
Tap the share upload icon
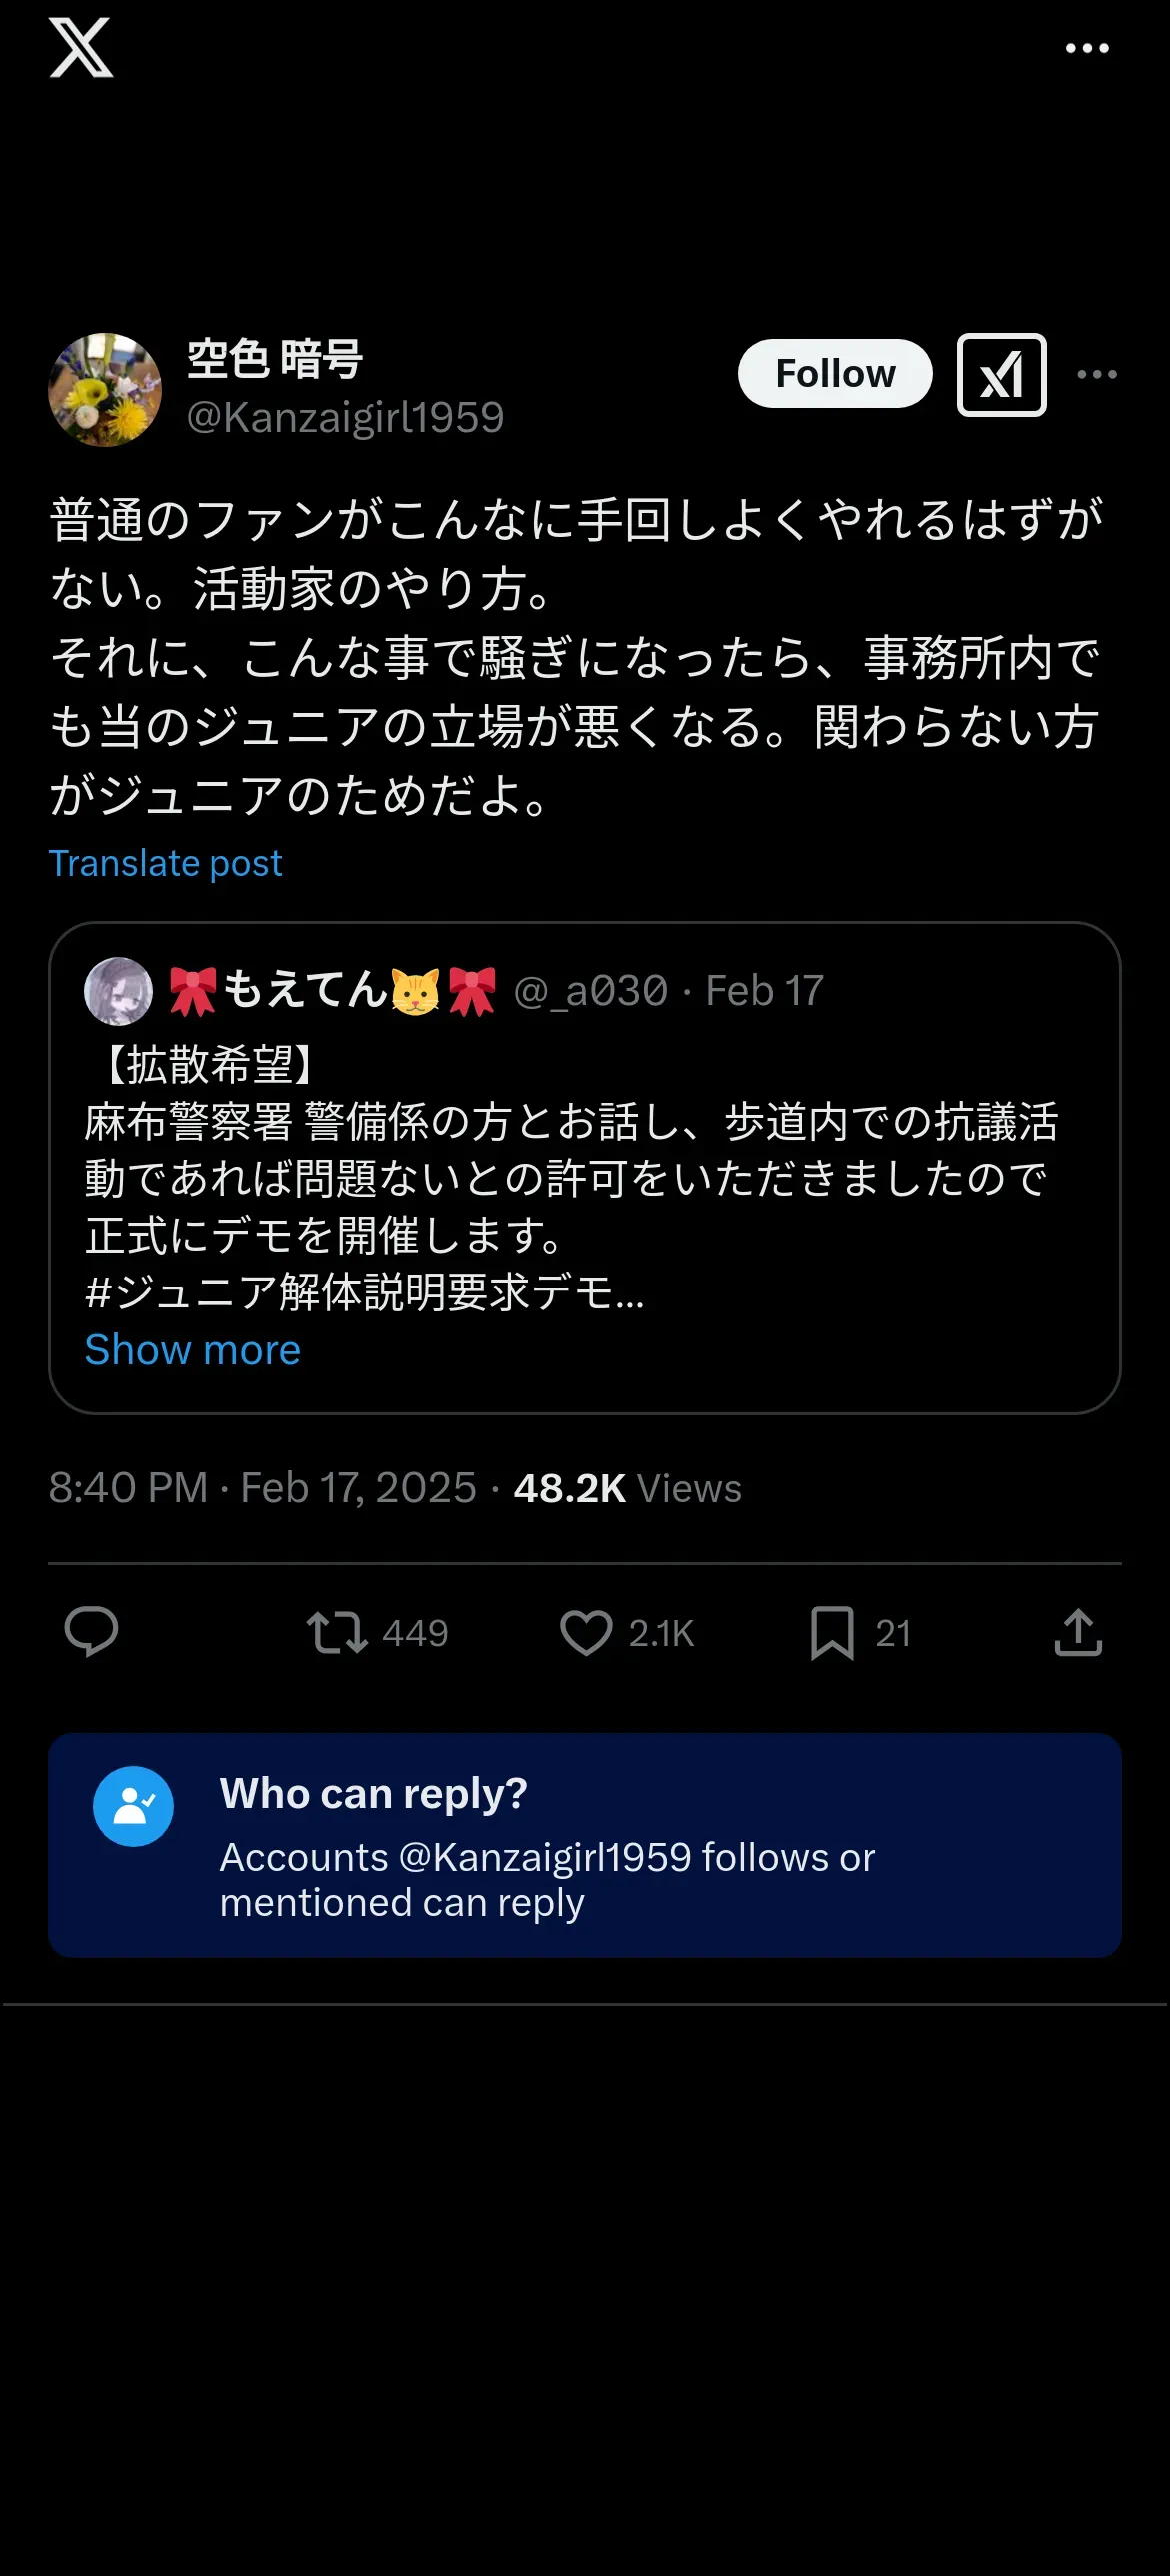point(1078,1633)
